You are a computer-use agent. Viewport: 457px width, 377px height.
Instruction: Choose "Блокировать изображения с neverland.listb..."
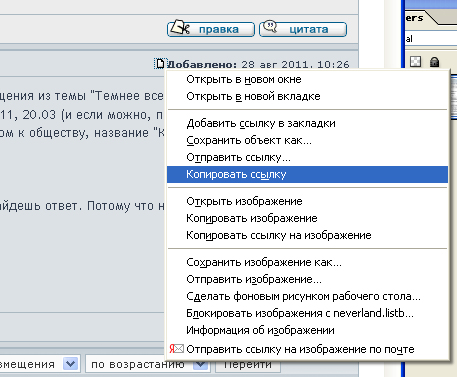tap(307, 313)
